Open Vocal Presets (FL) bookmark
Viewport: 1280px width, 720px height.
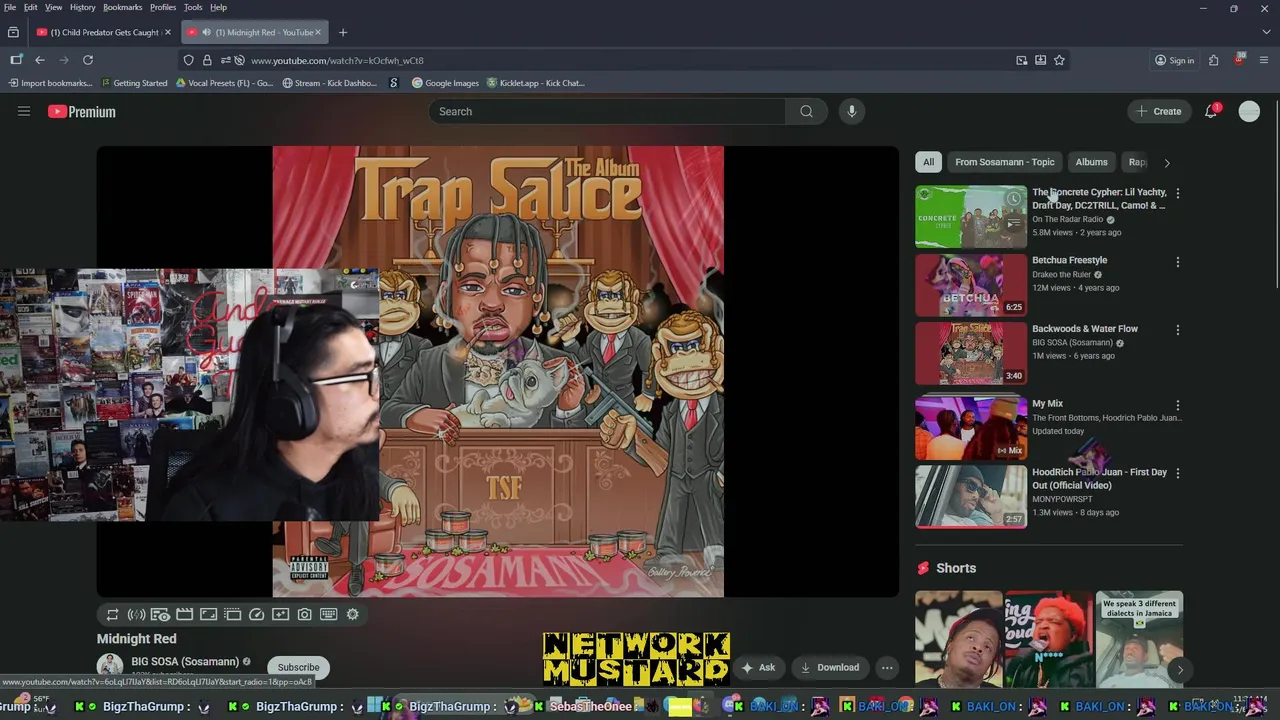click(x=224, y=83)
